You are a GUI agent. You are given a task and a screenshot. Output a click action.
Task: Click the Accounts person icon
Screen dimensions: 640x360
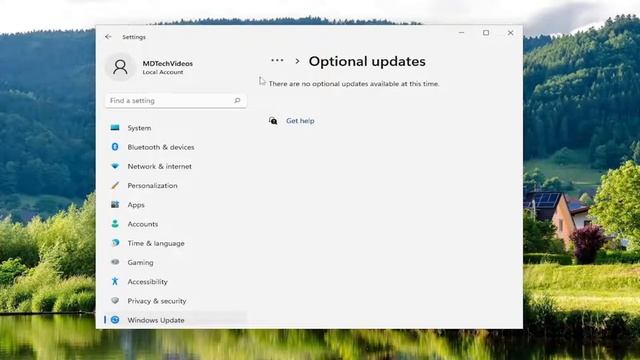point(115,224)
